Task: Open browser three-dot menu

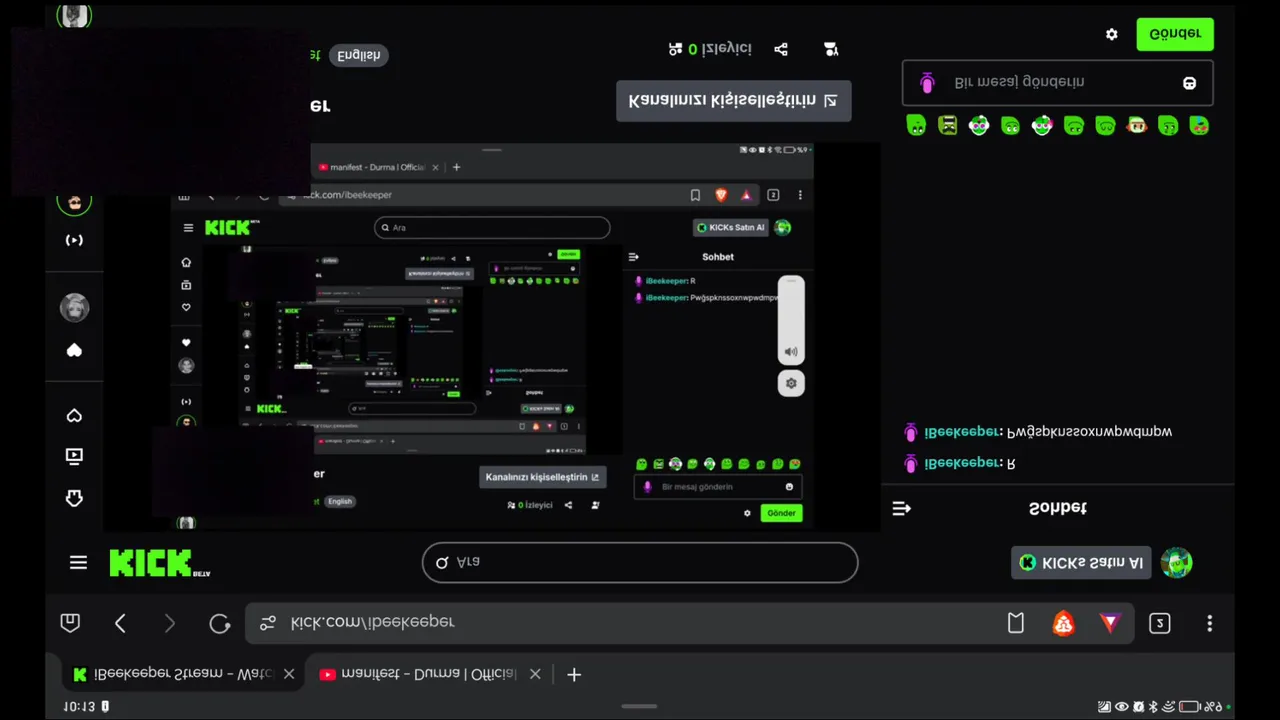Action: 1209,623
